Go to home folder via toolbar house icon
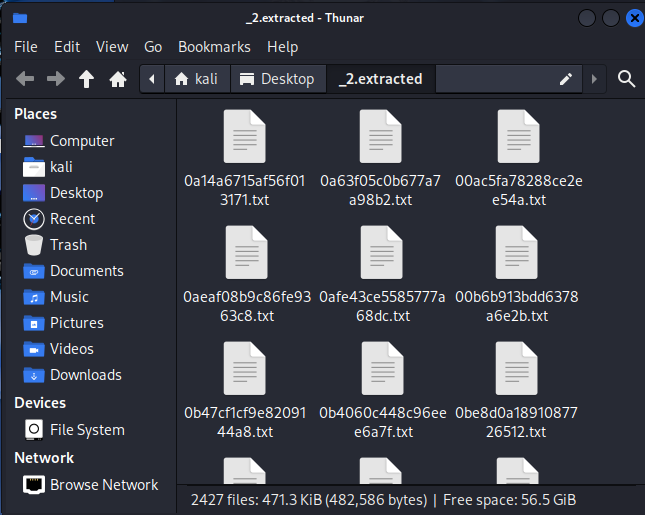 coord(118,79)
